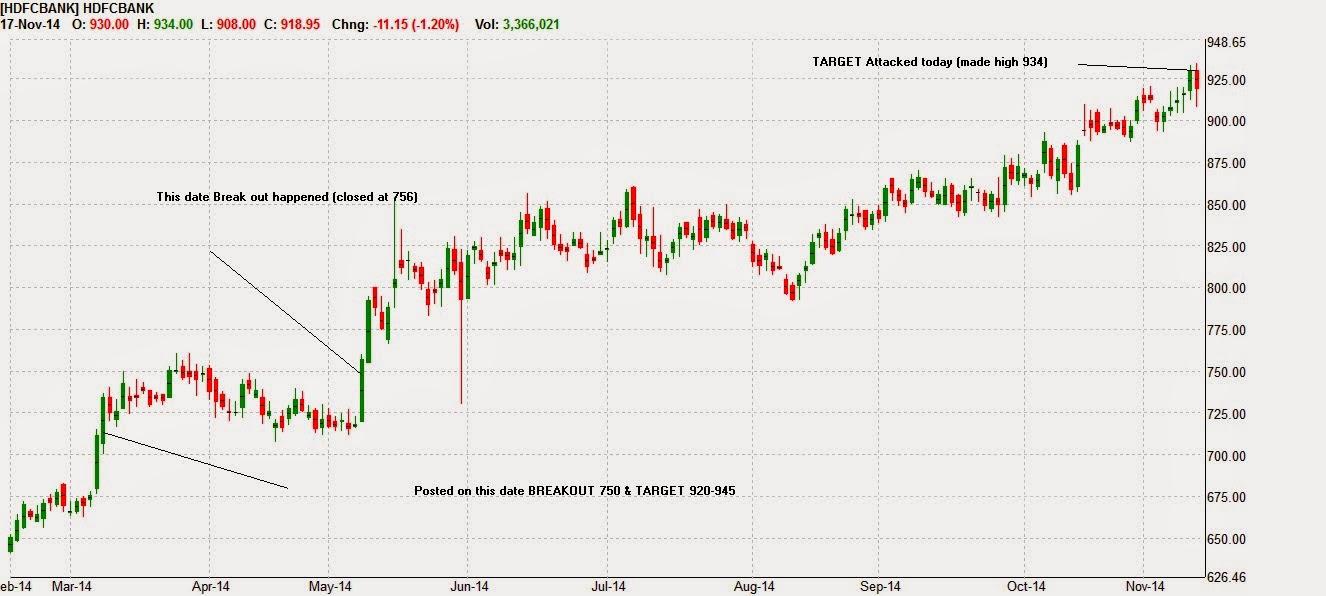Click the May-14 date axis label
The height and width of the screenshot is (596, 1326).
(x=332, y=587)
